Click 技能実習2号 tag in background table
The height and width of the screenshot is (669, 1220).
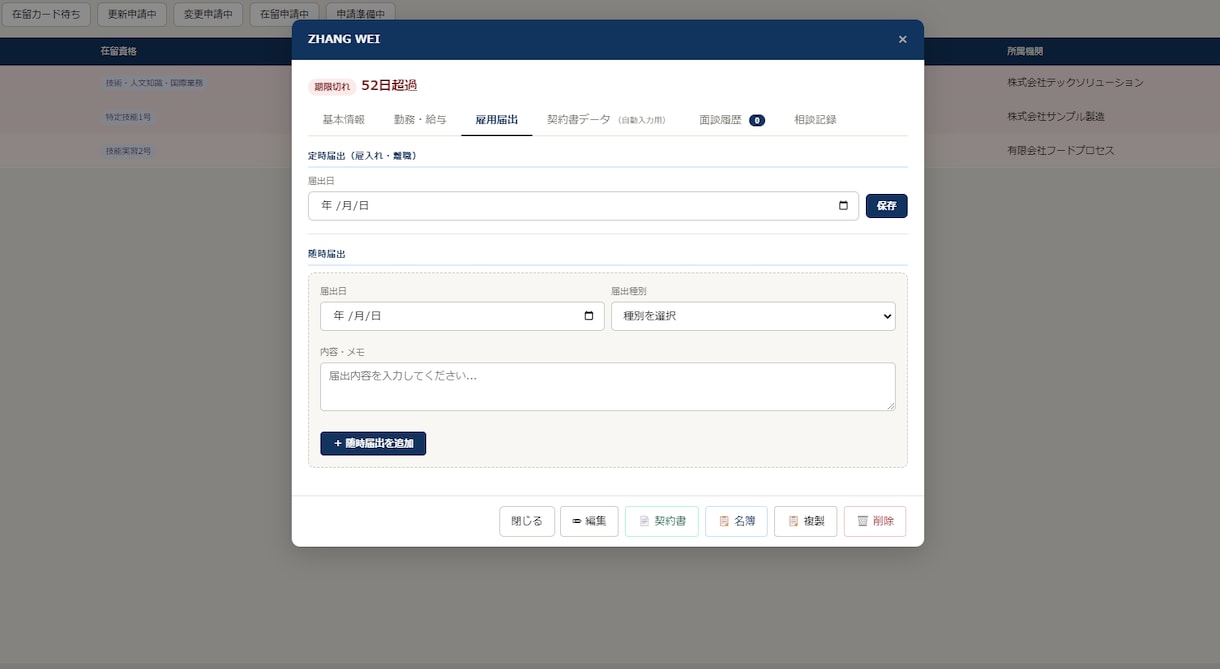click(128, 151)
